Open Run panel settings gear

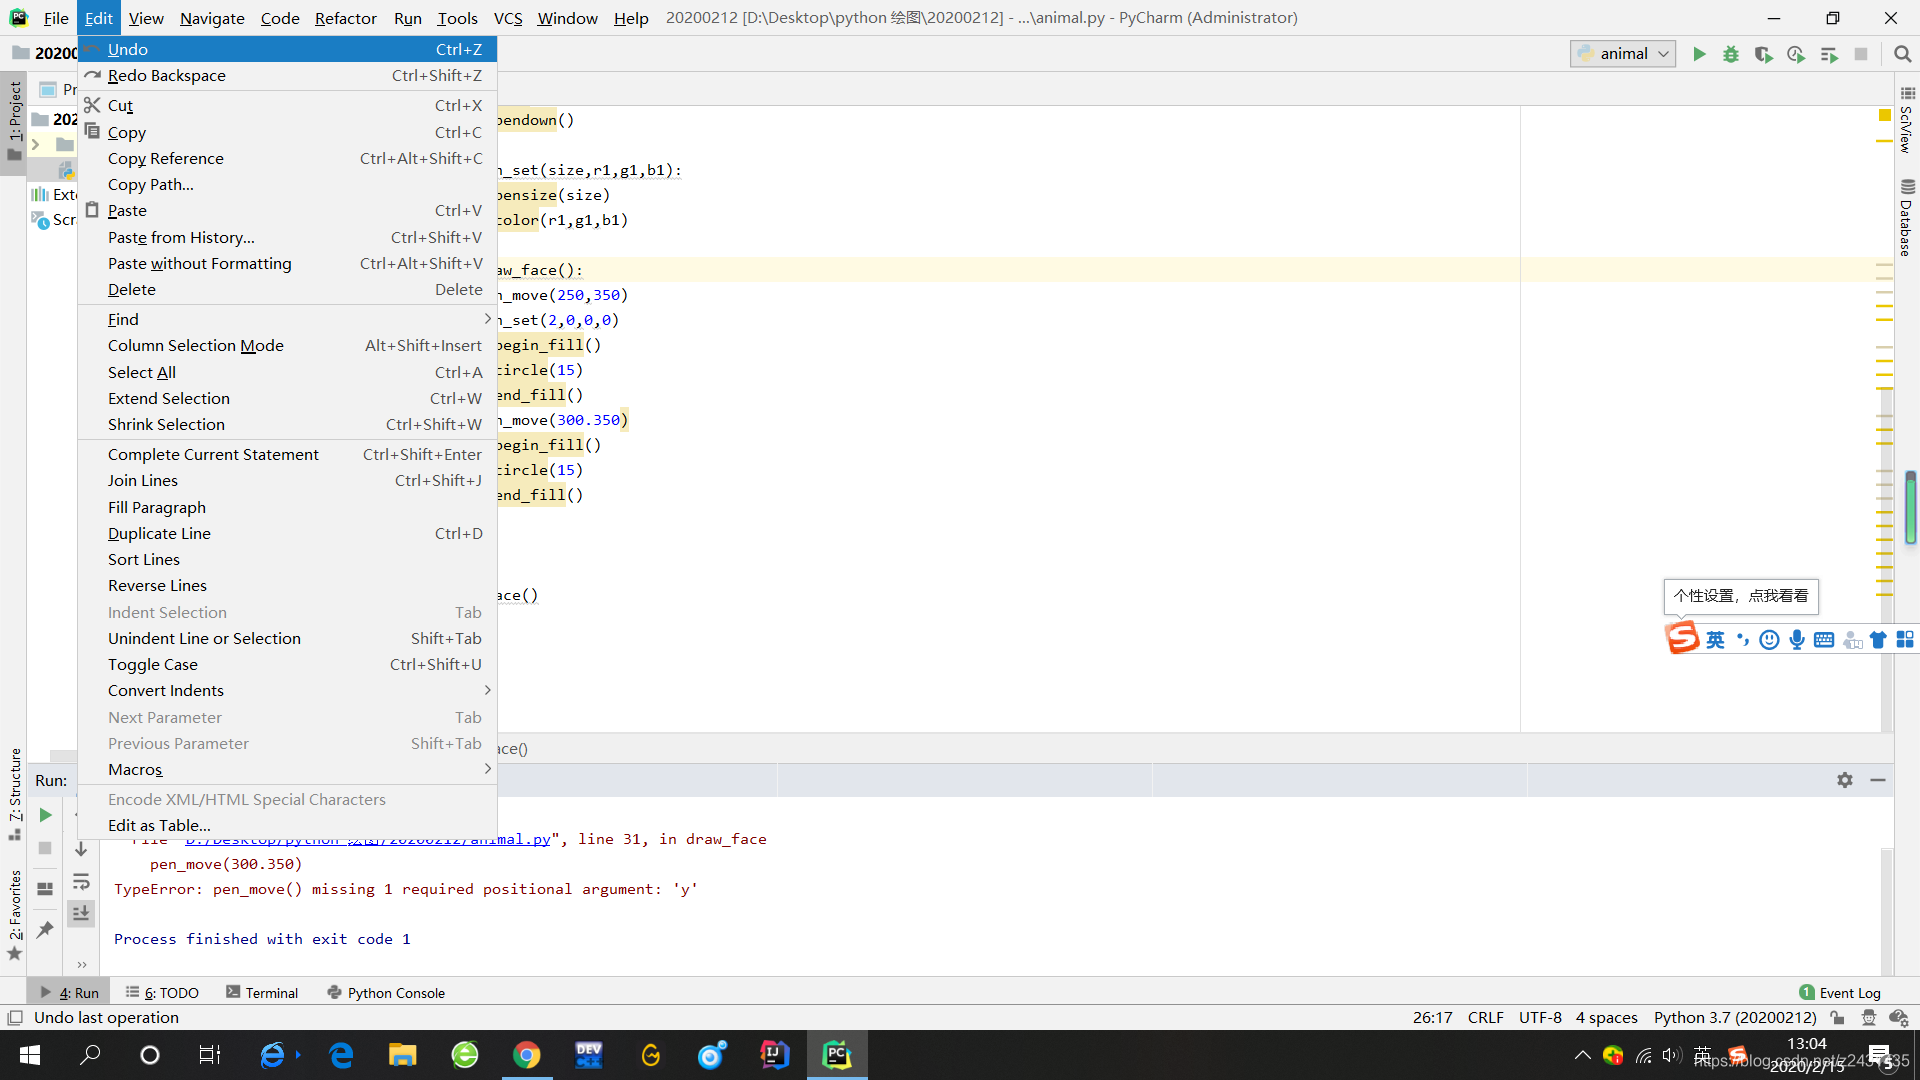1845,780
